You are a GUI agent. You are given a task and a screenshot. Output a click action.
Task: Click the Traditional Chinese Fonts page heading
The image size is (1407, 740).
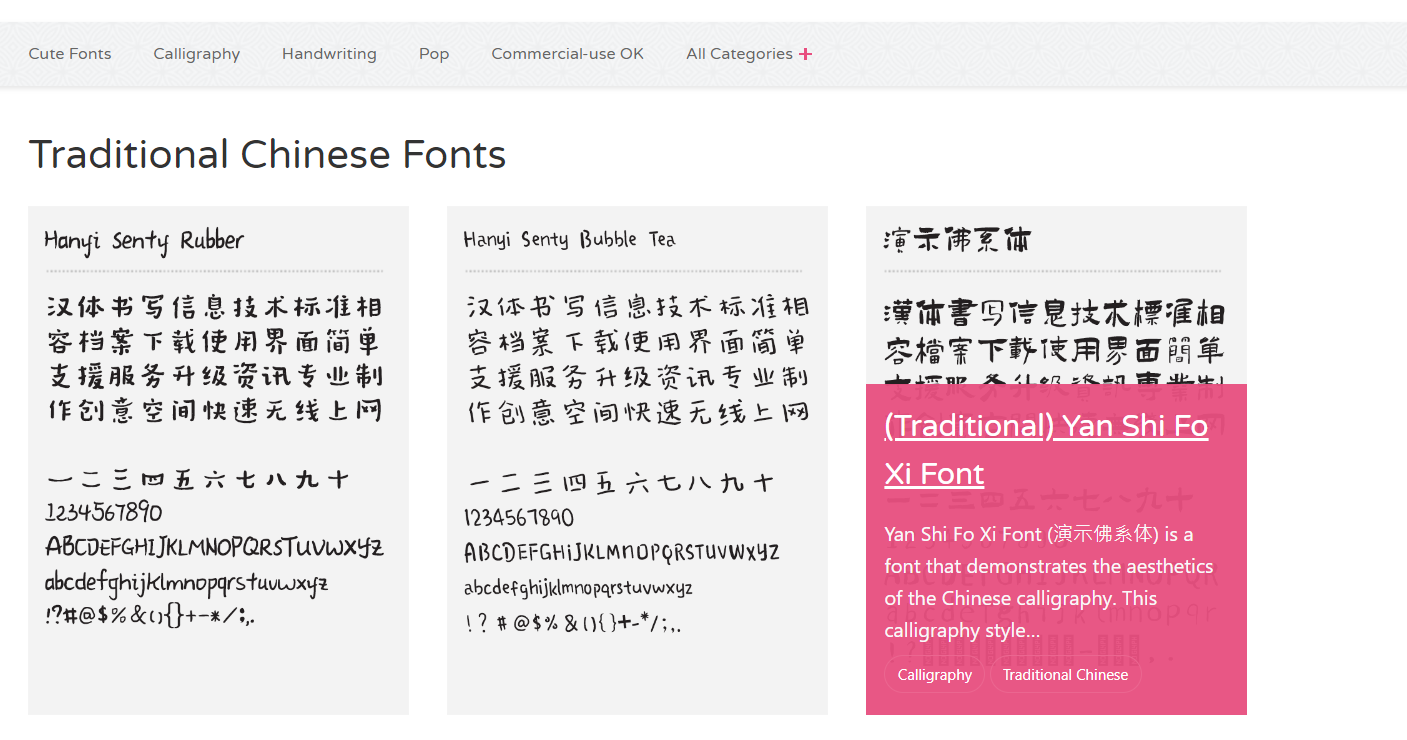coord(268,155)
